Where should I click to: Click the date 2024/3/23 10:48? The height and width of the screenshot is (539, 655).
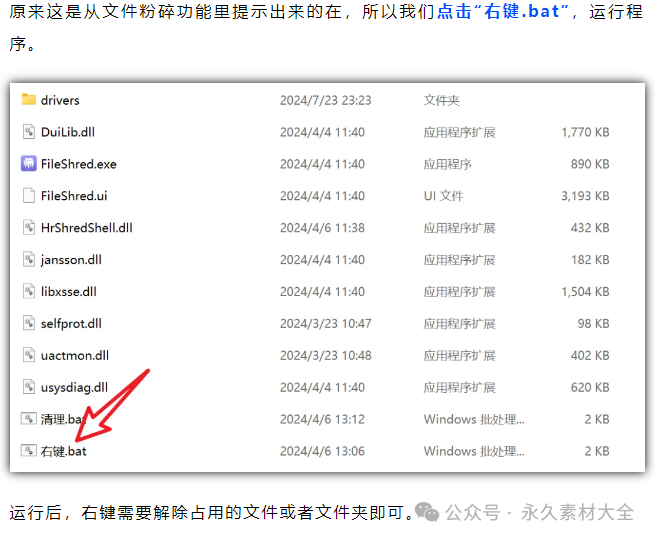(x=325, y=356)
